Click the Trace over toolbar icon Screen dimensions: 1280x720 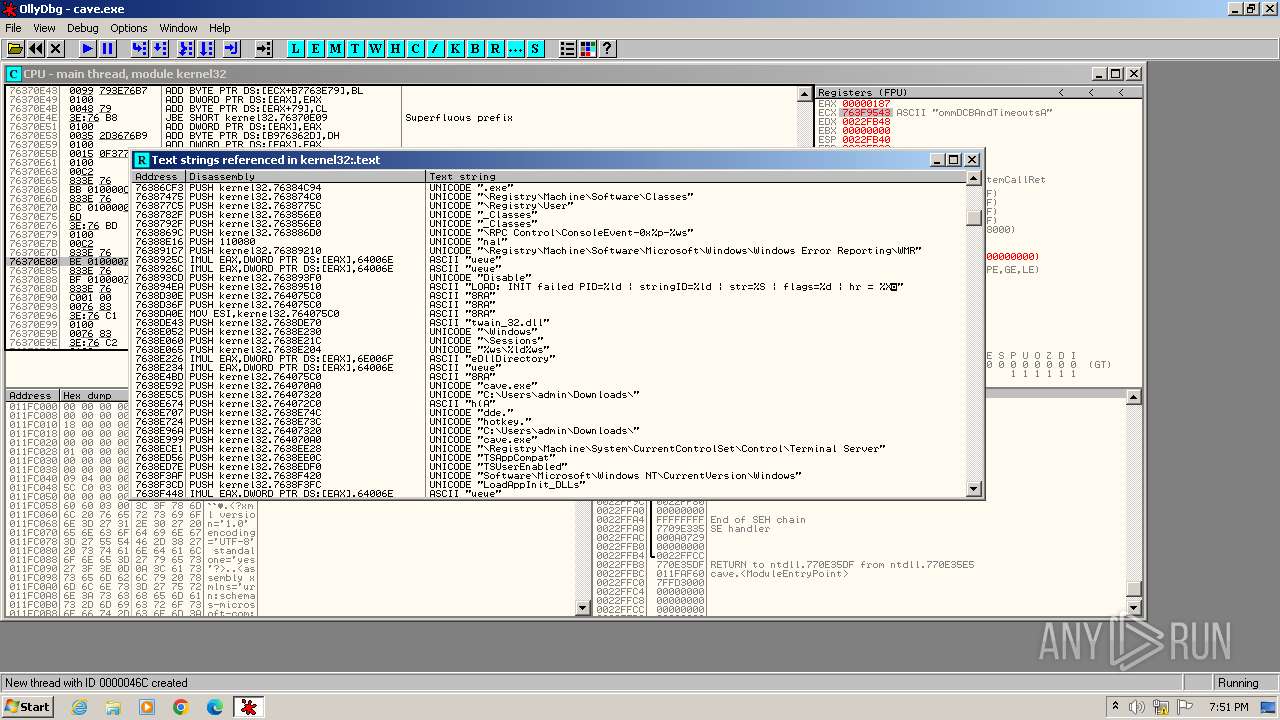(x=206, y=48)
